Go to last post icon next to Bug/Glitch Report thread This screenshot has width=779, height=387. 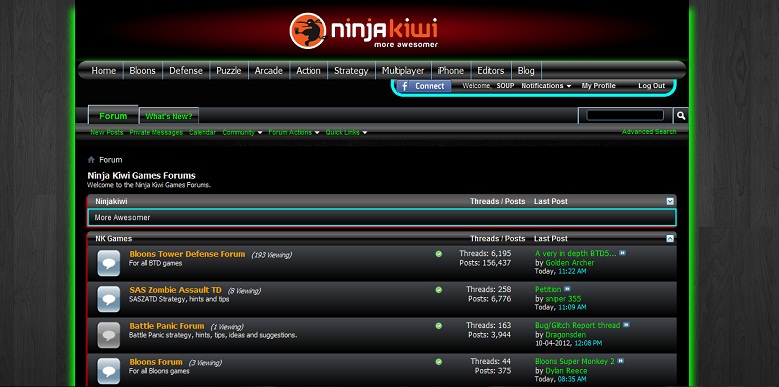click(626, 325)
